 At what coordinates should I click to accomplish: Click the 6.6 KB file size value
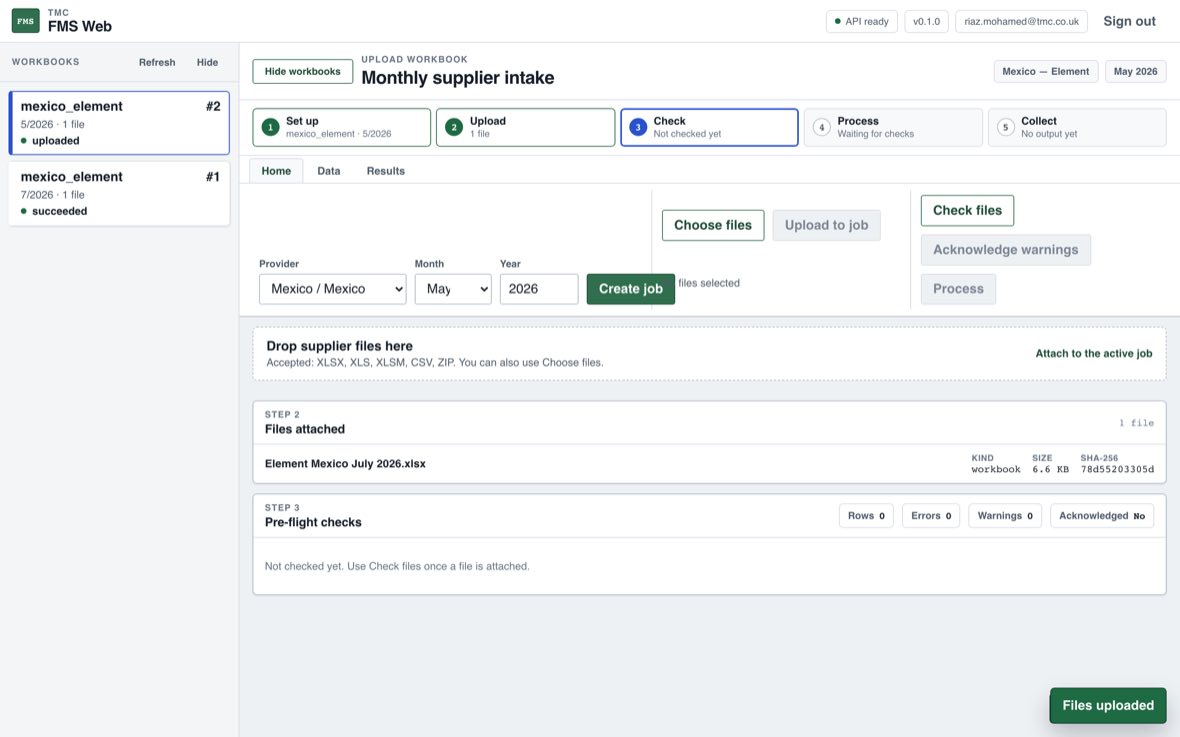point(1050,469)
